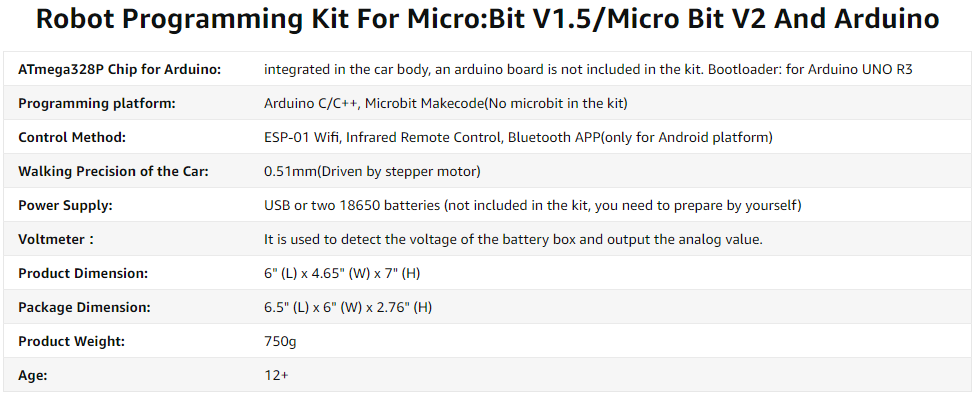This screenshot has height=395, width=975.
Task: Select the Package Dimension label
Action: coord(84,307)
